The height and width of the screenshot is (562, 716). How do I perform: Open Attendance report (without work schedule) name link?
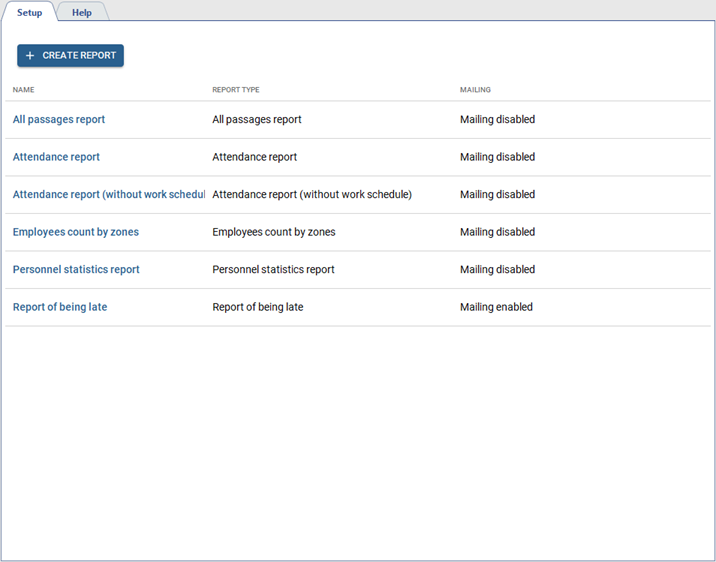point(108,195)
